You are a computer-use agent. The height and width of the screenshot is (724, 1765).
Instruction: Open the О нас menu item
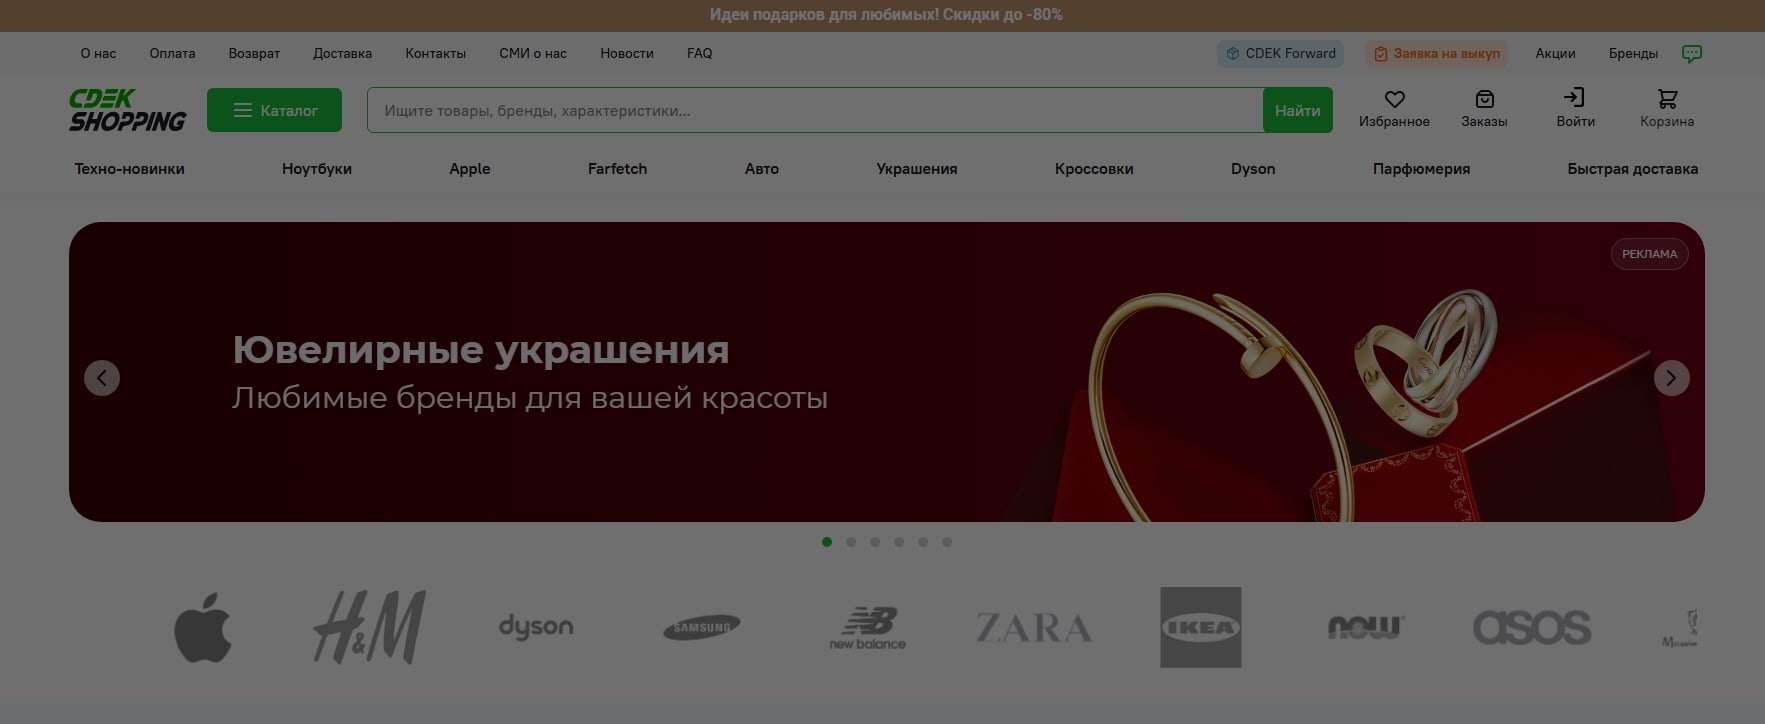98,54
